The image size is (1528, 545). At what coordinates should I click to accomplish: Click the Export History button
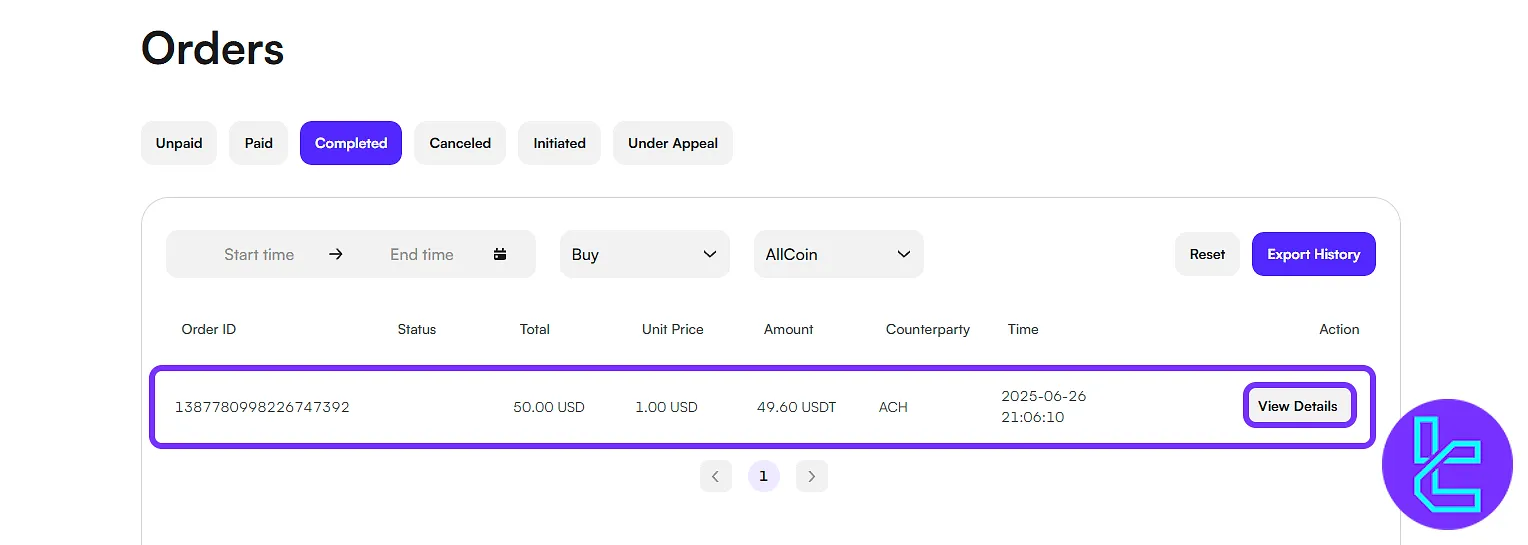[x=1314, y=254]
